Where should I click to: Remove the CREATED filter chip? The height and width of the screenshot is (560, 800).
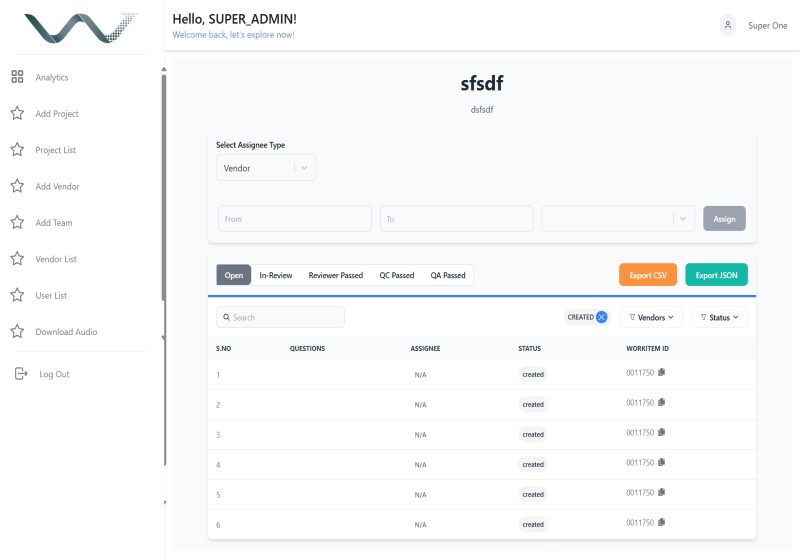click(602, 317)
